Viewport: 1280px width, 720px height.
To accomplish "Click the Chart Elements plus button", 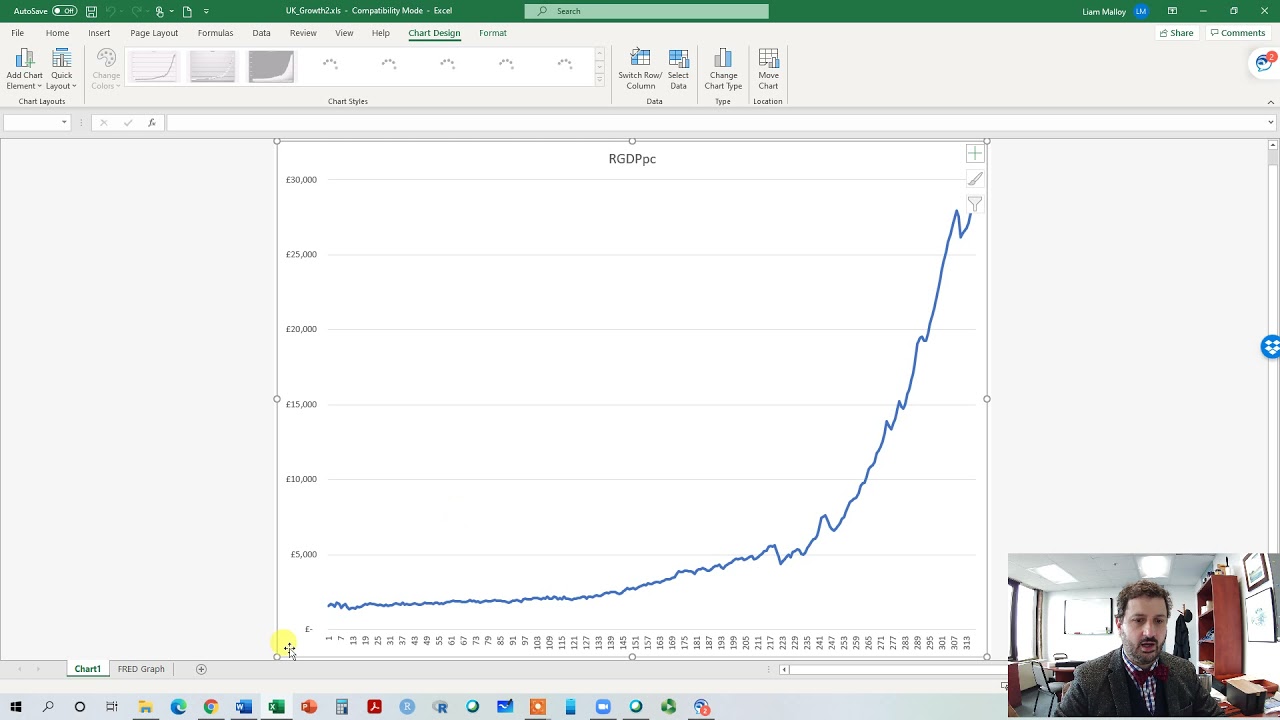I will coord(975,154).
